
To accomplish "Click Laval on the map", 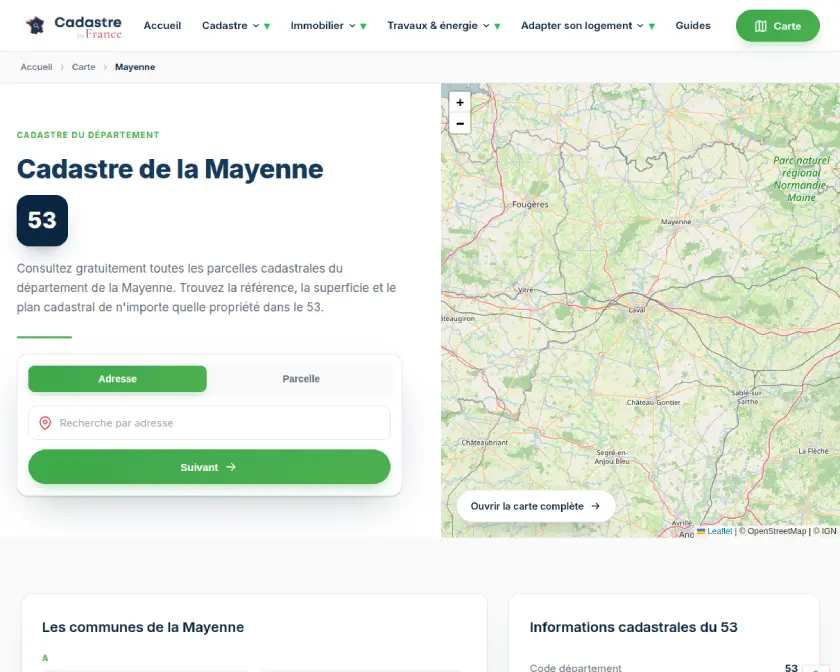I will 637,310.
